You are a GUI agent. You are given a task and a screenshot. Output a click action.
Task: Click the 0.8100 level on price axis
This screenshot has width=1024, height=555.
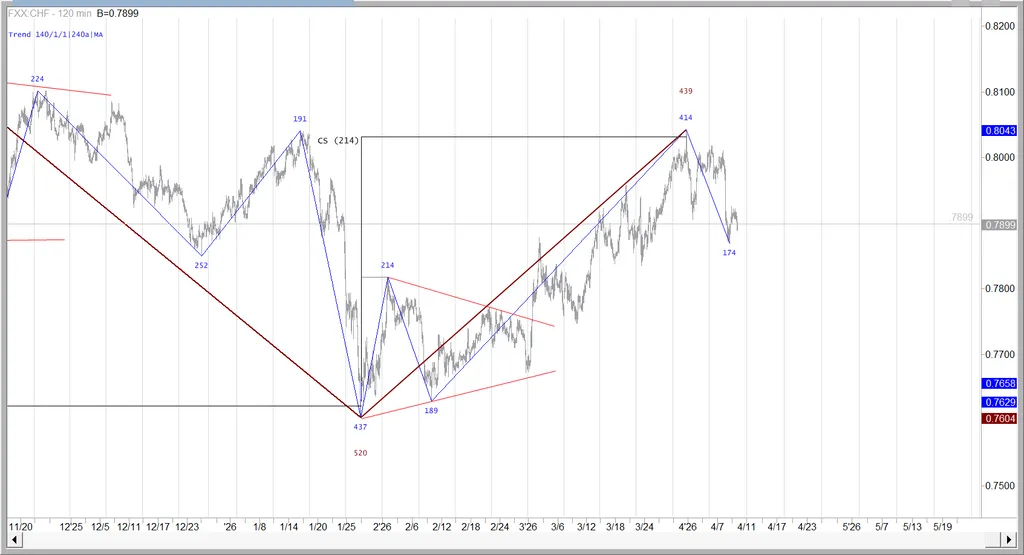1000,92
